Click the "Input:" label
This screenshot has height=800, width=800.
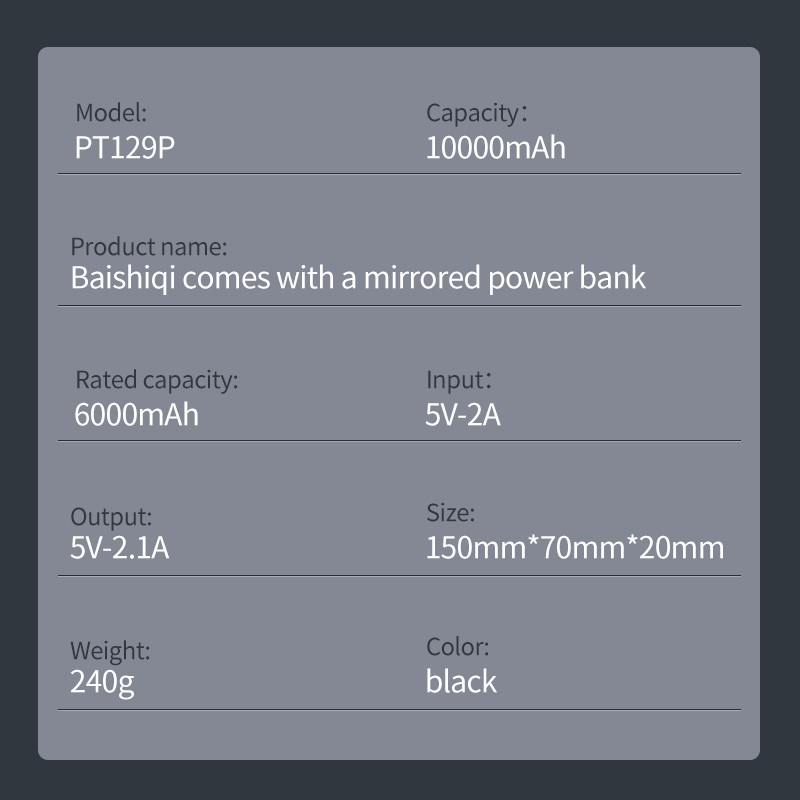459,380
